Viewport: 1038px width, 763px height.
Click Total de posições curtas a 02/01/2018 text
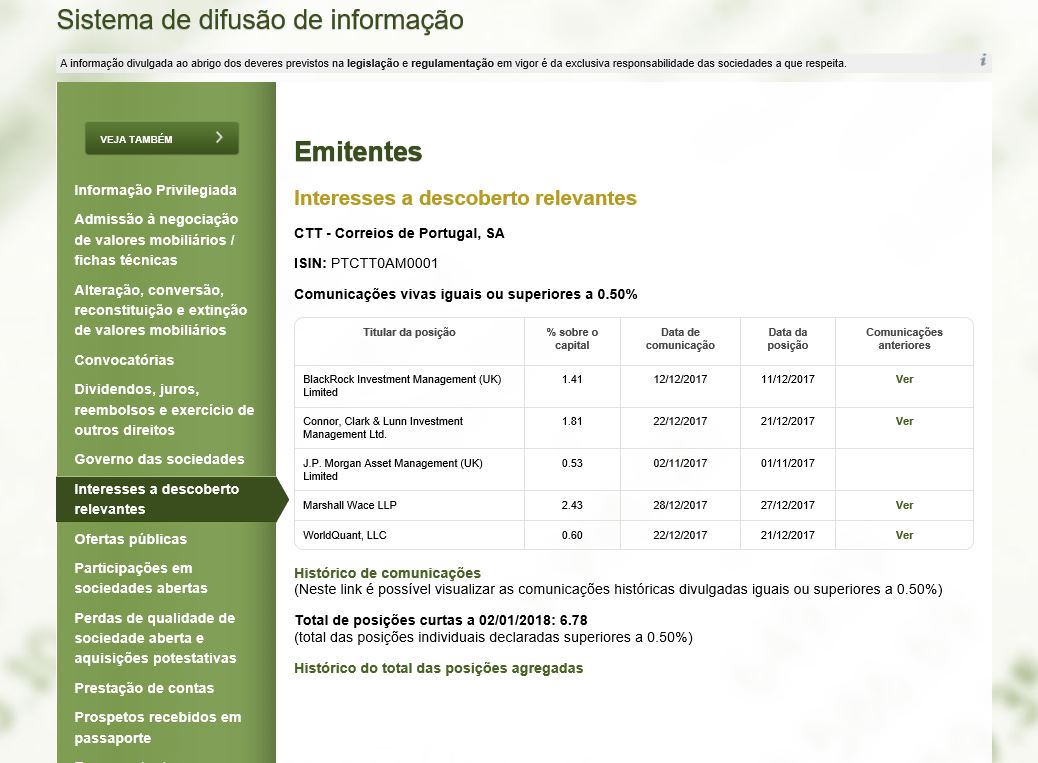pos(441,620)
